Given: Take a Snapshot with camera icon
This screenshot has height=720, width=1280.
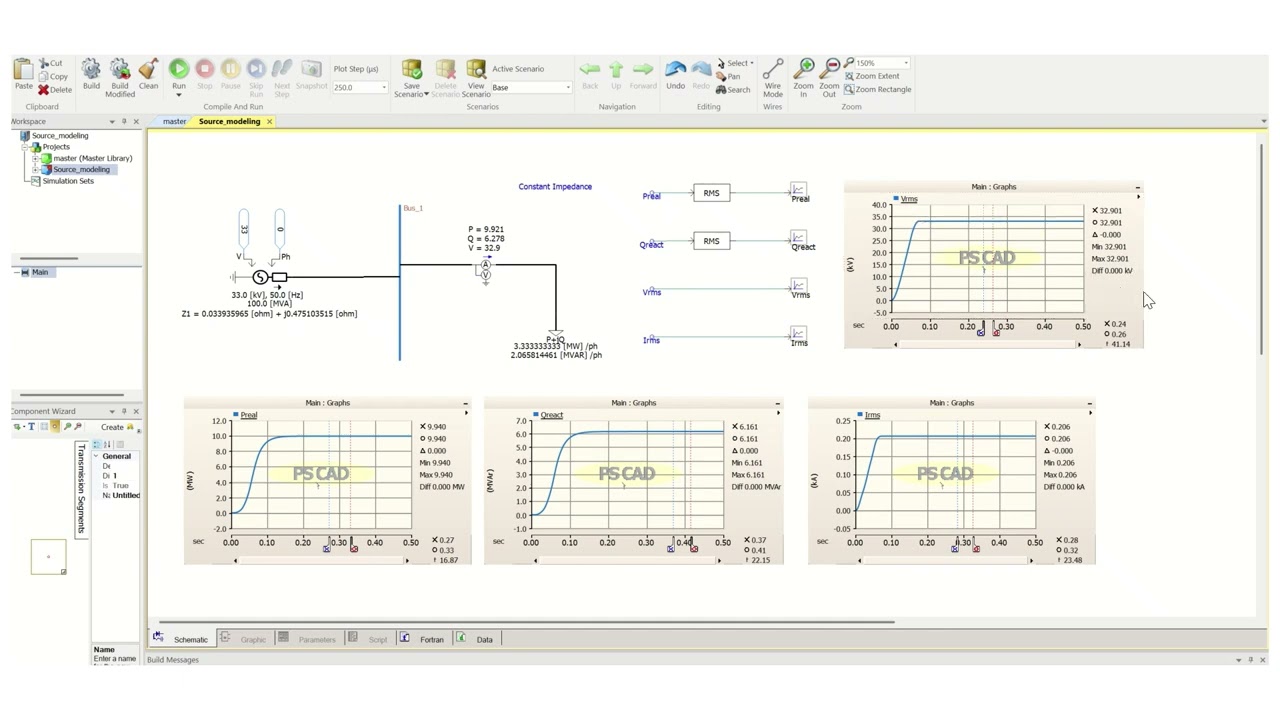Looking at the screenshot, I should point(312,68).
